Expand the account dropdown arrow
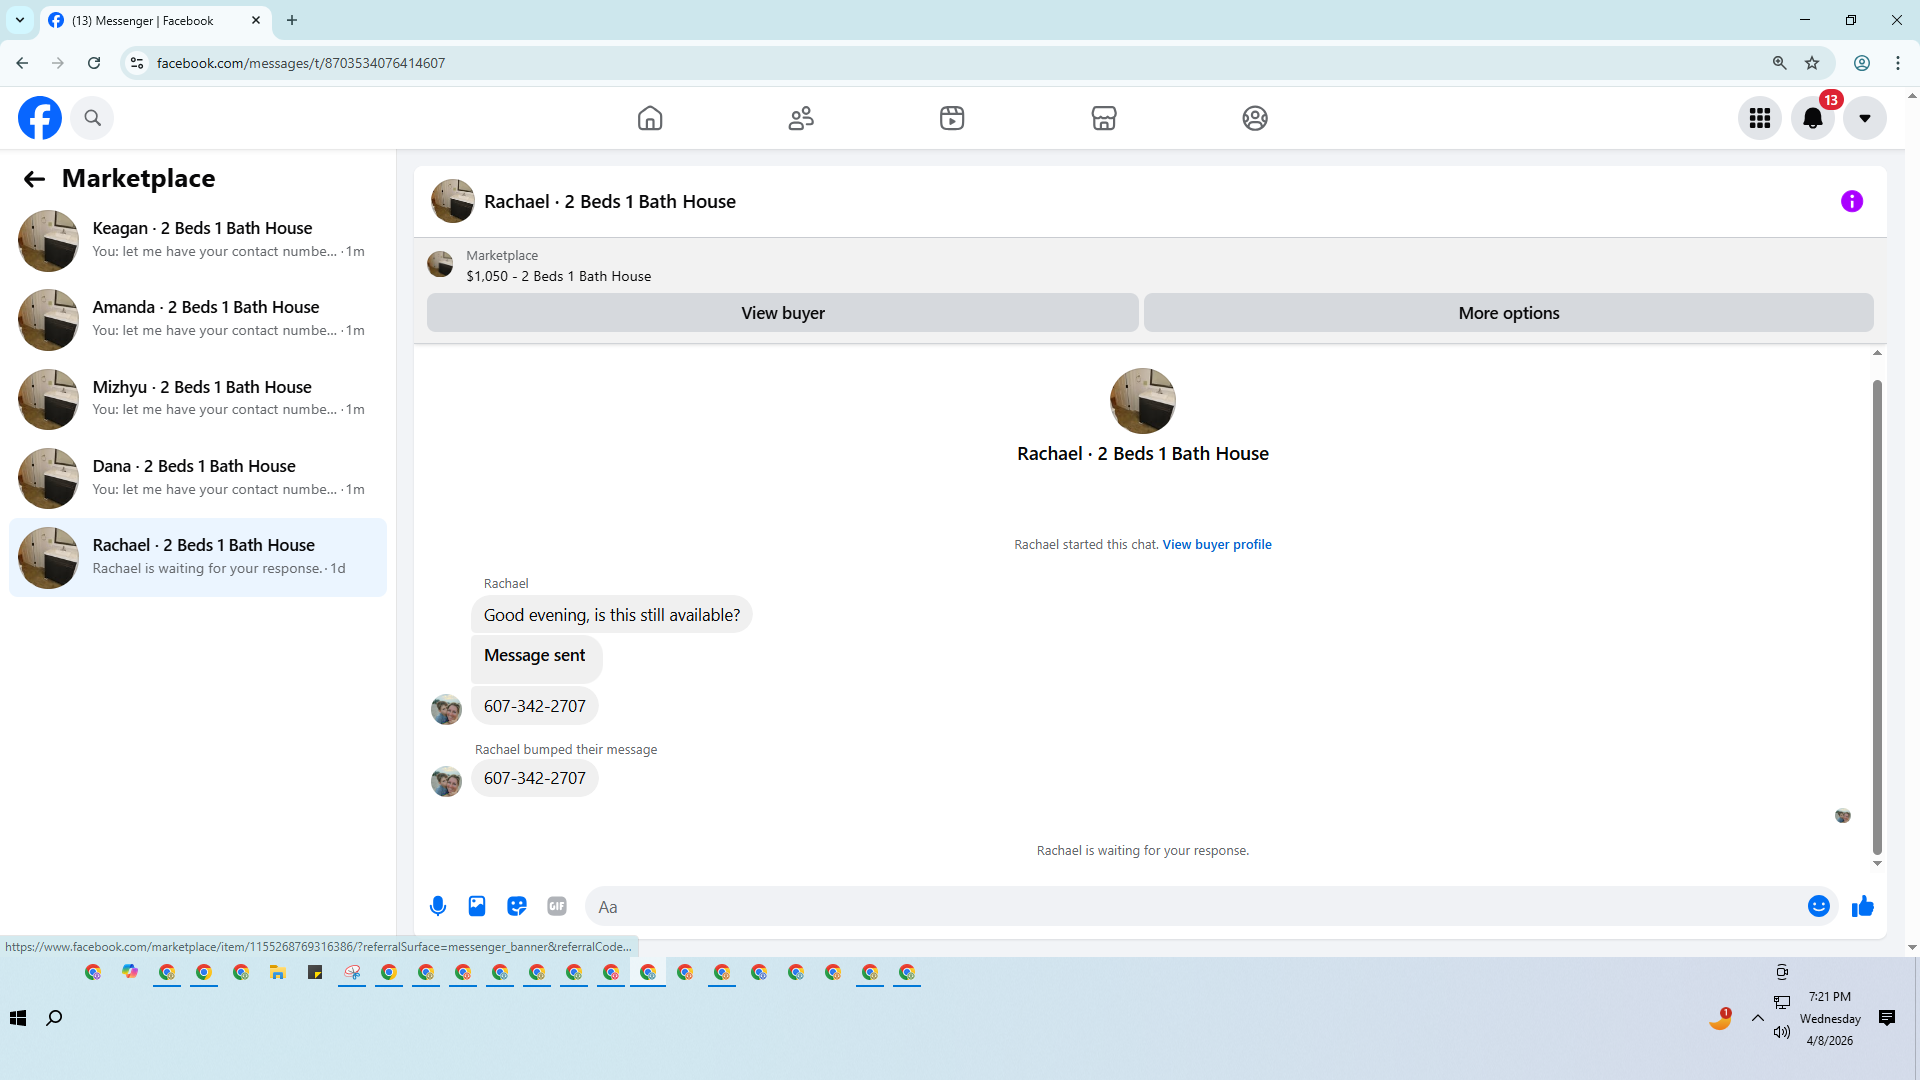Viewport: 1920px width, 1080px height. tap(1864, 118)
